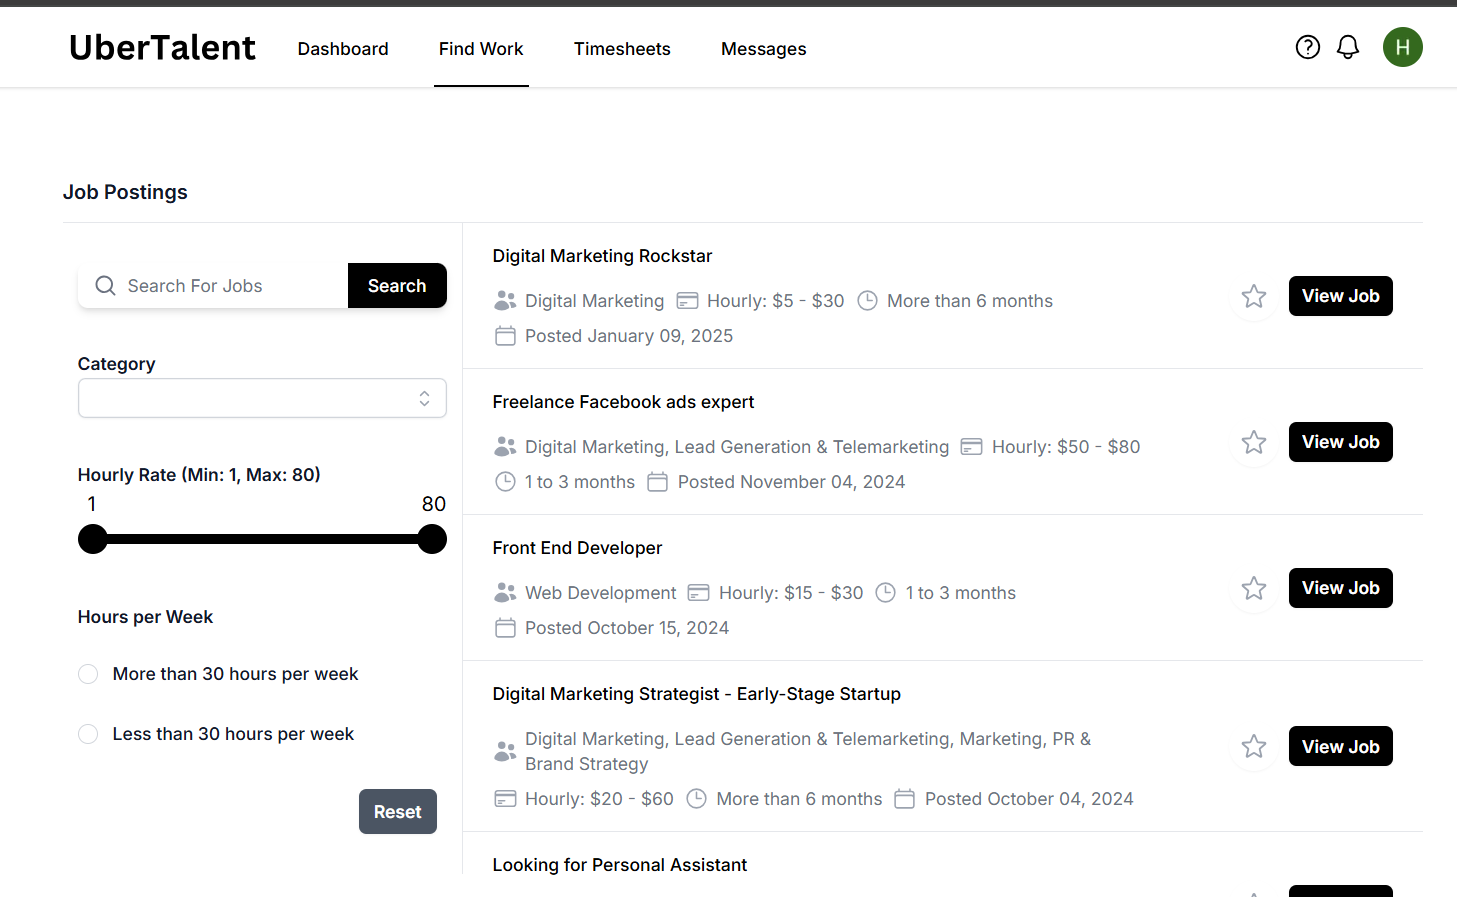Click the help question mark icon
Screen dimensions: 1457x897
(1307, 47)
